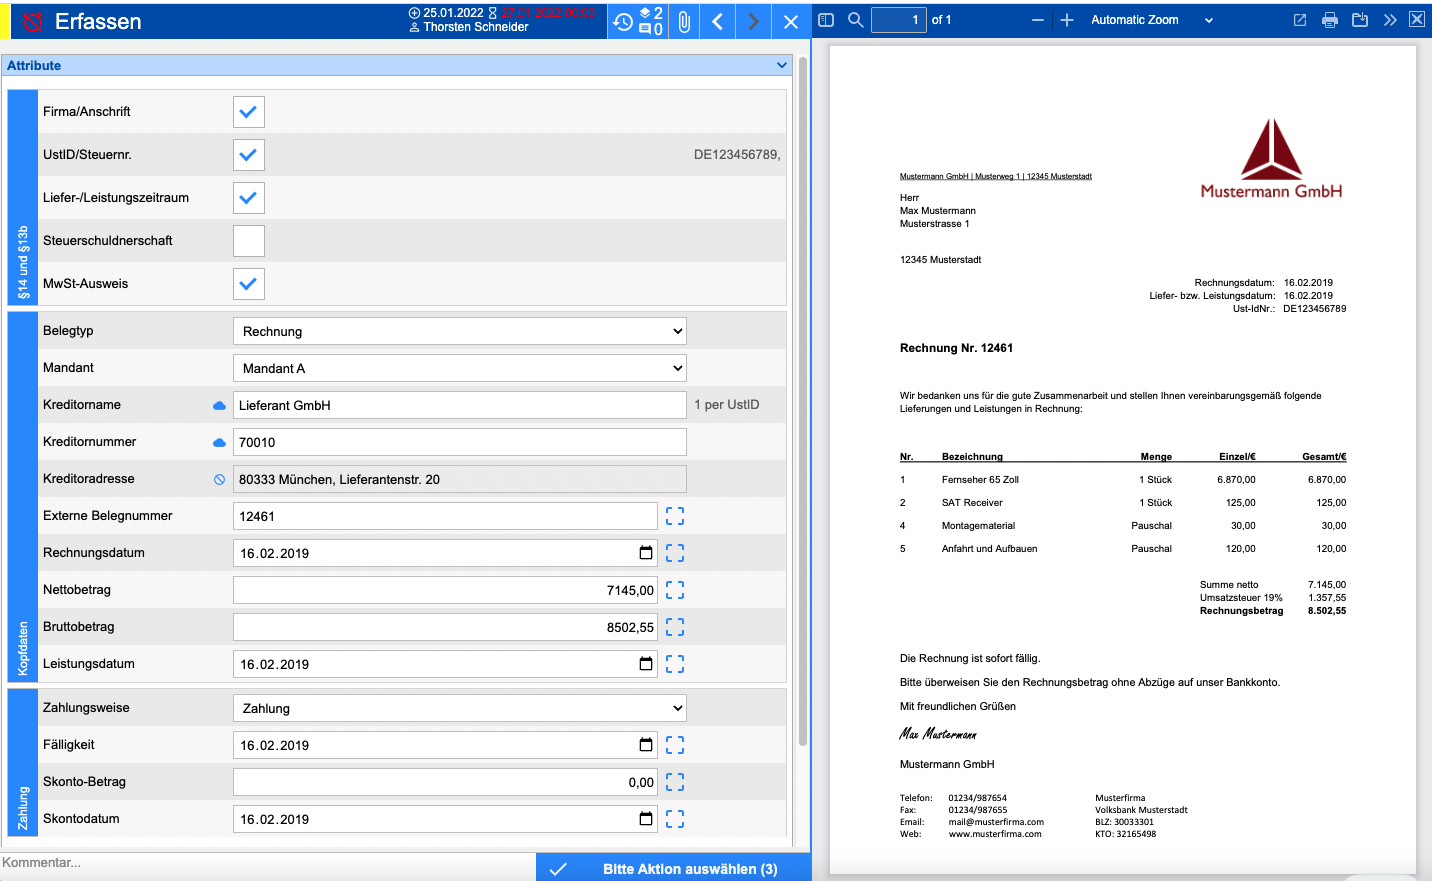Click 'DE123456789,' value in UstID row
Image resolution: width=1432 pixels, height=881 pixels.
point(737,155)
